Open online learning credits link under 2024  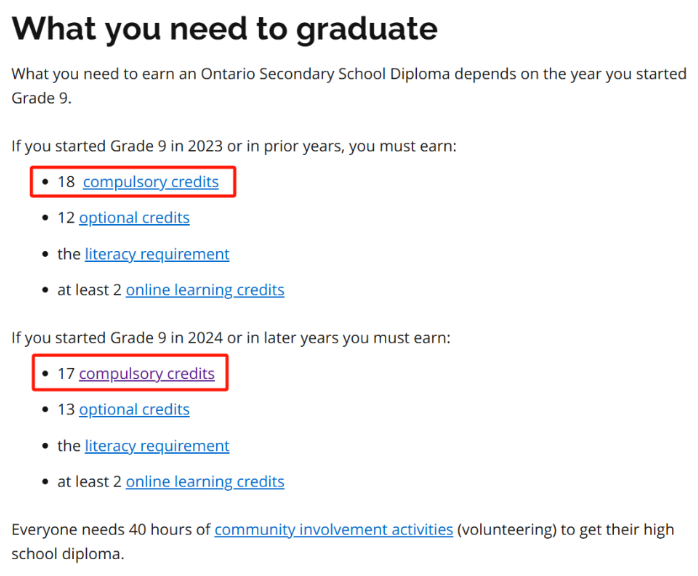tap(205, 482)
